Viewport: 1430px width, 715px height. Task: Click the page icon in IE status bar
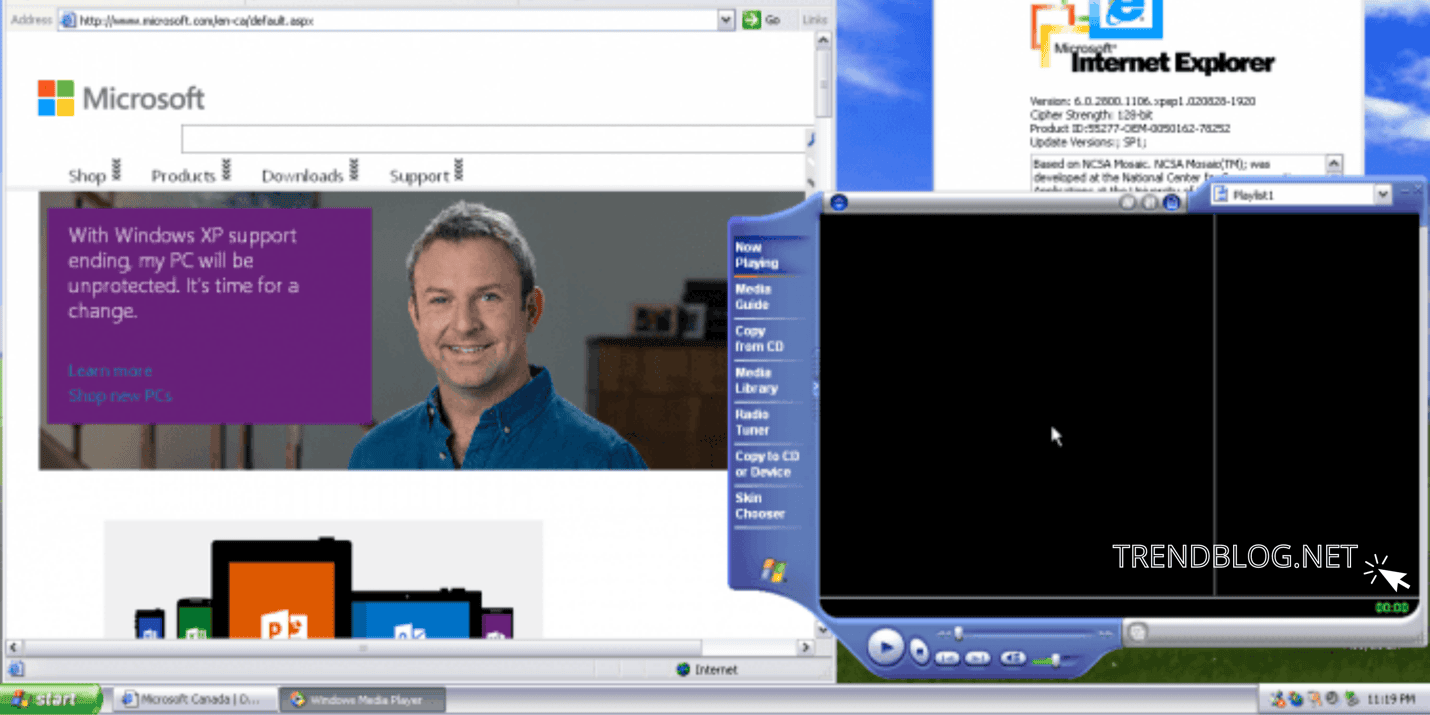point(16,670)
